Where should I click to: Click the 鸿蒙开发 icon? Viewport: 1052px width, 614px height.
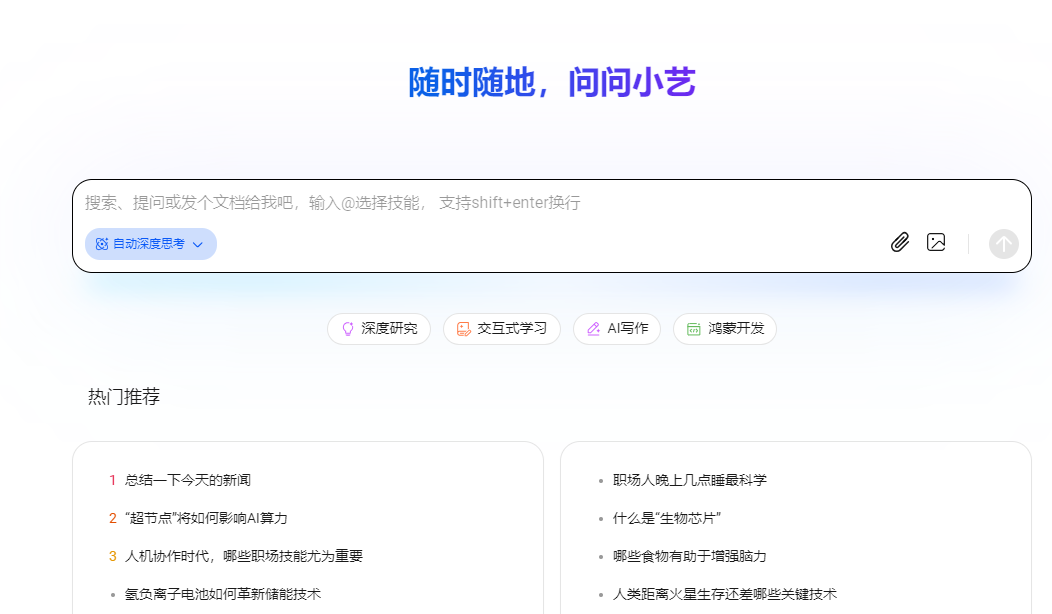pyautogui.click(x=694, y=329)
